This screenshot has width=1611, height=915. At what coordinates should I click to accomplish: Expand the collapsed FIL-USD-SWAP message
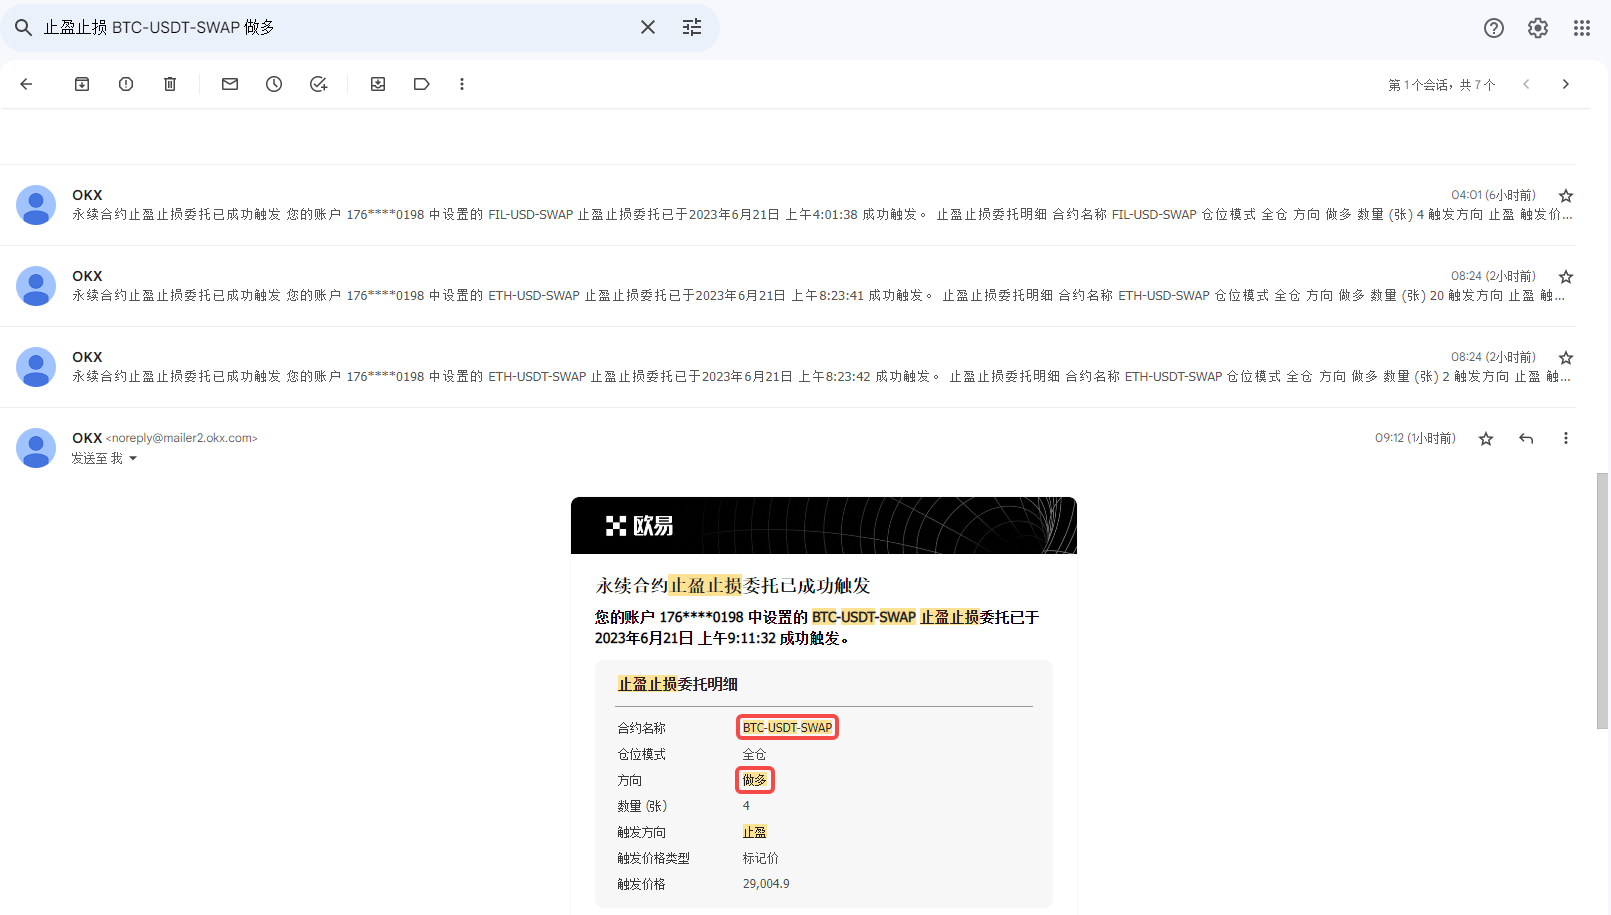click(788, 205)
